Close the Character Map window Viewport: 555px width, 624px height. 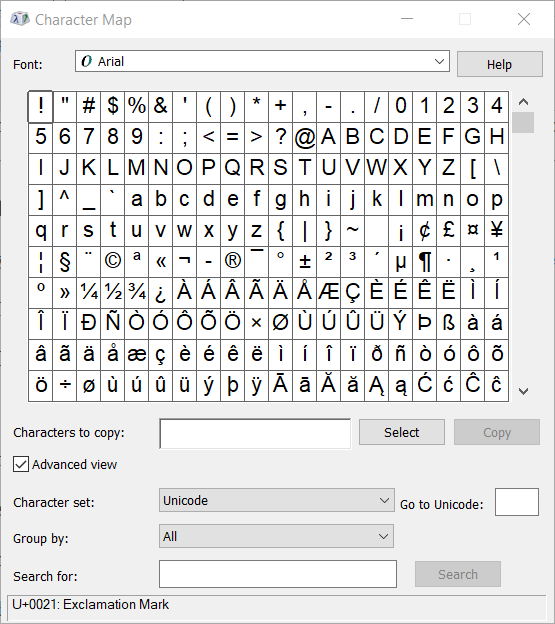[524, 19]
